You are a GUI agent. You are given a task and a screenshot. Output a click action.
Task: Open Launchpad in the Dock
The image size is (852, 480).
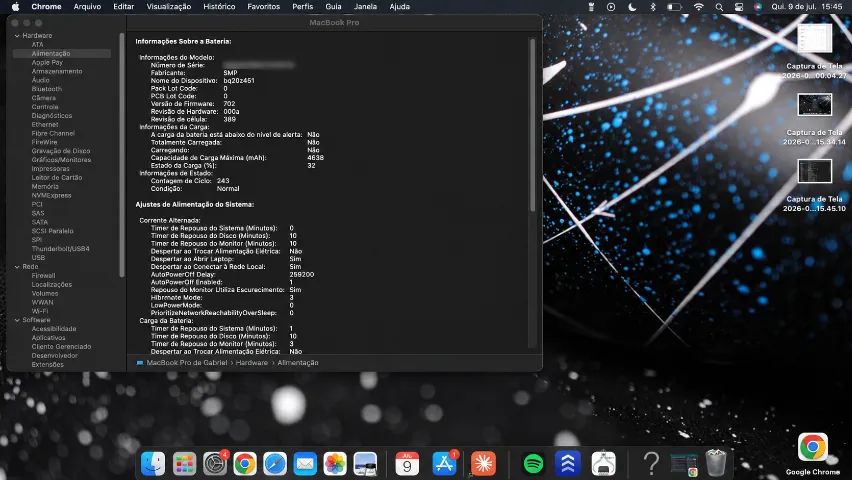coord(184,464)
